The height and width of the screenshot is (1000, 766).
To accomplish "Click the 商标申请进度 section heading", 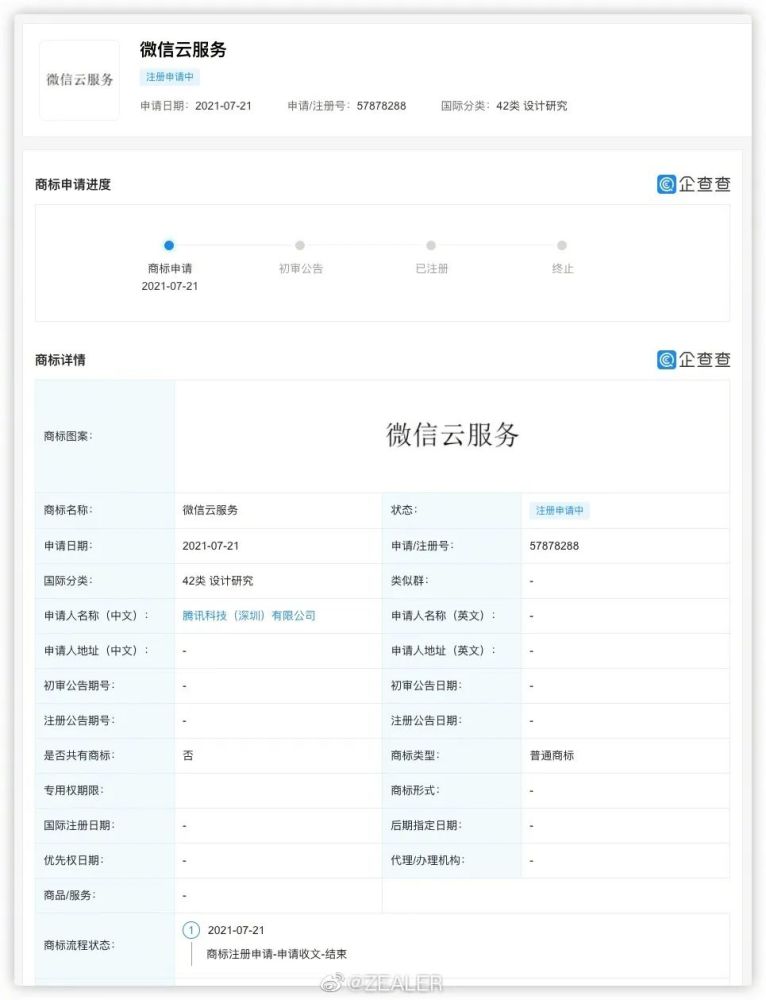I will (73, 184).
